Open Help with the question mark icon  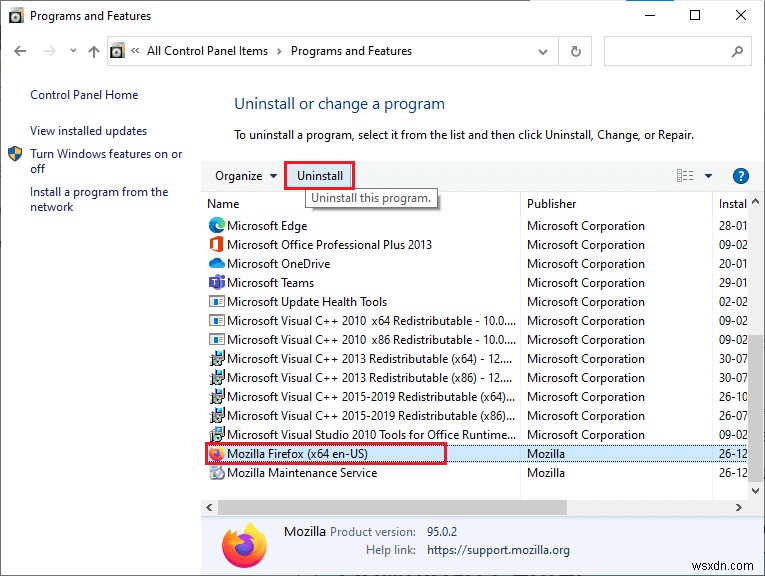pos(741,176)
